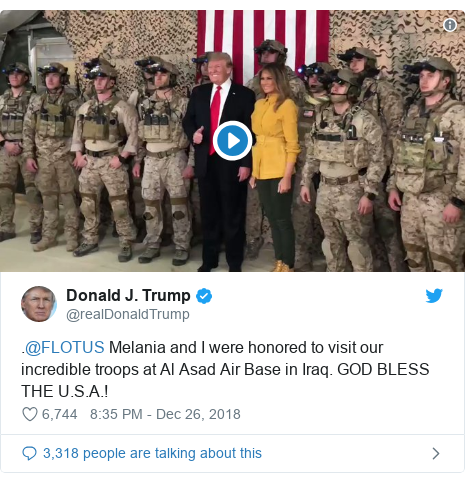Click the Twitter bird logo
The width and height of the screenshot is (465, 483).
tap(434, 296)
